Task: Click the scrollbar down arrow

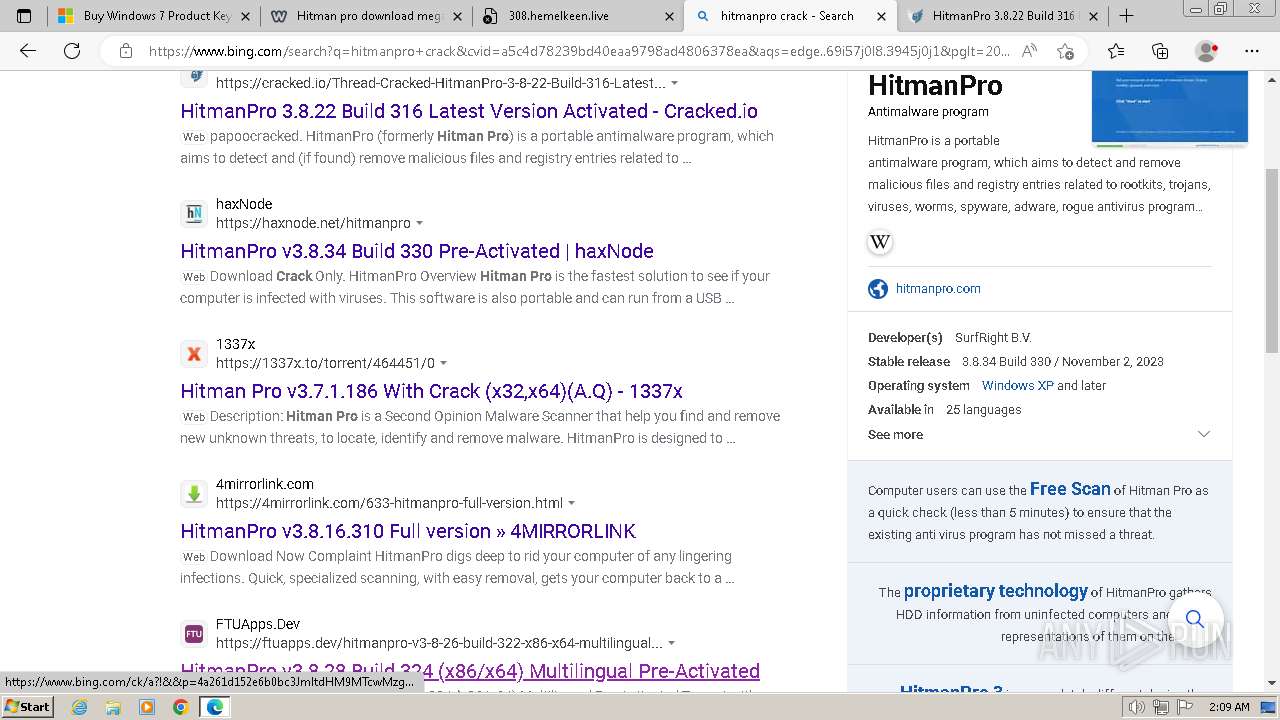Action: [1271, 683]
